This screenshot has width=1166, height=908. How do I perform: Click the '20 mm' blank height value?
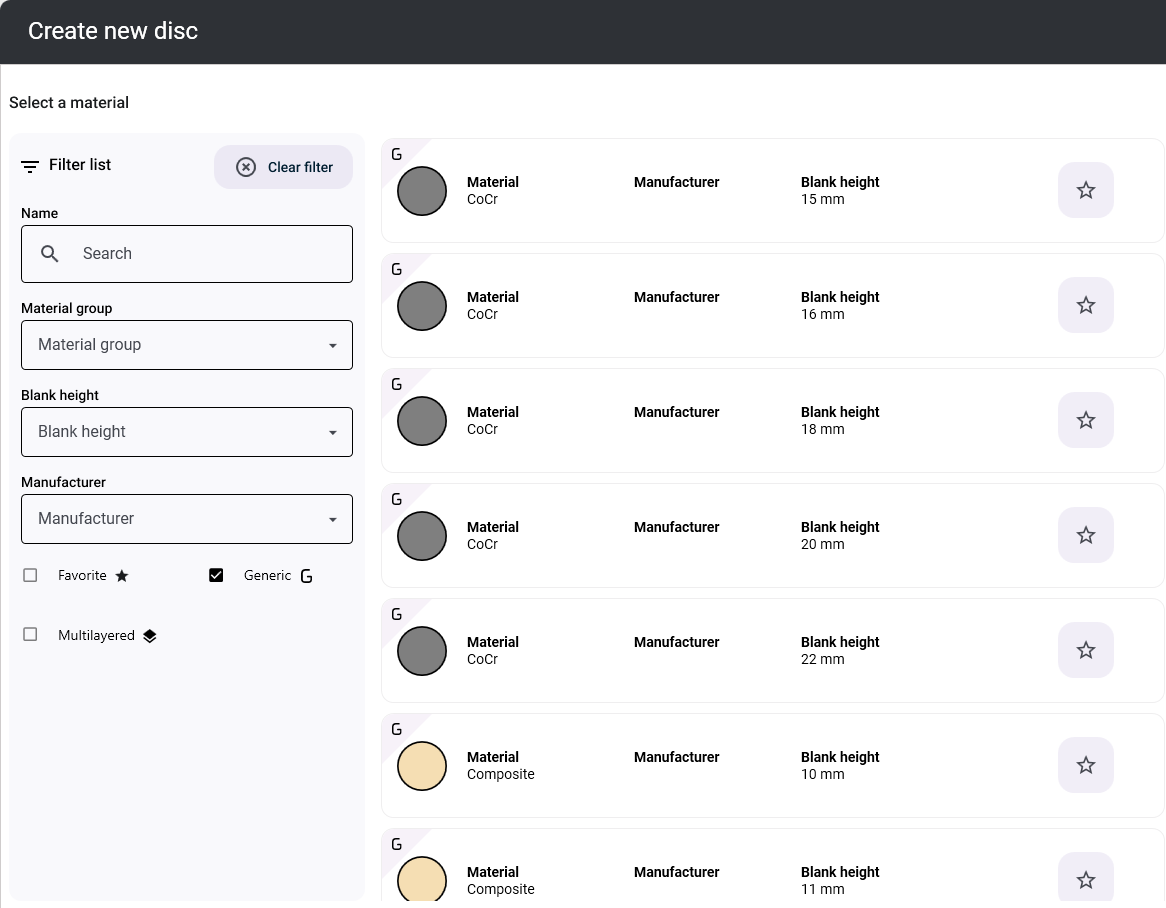[x=822, y=544]
